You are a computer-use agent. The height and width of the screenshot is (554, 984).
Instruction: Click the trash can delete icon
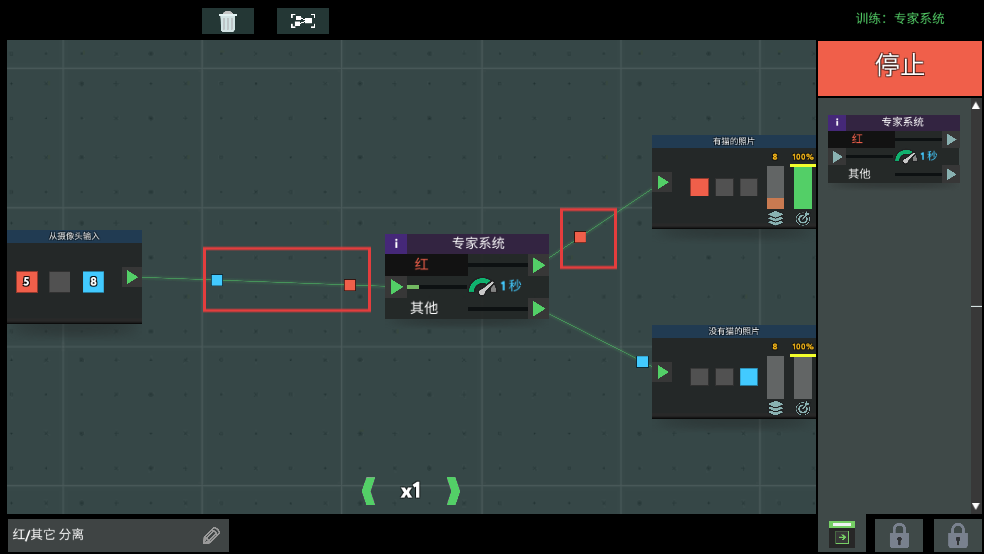point(228,21)
